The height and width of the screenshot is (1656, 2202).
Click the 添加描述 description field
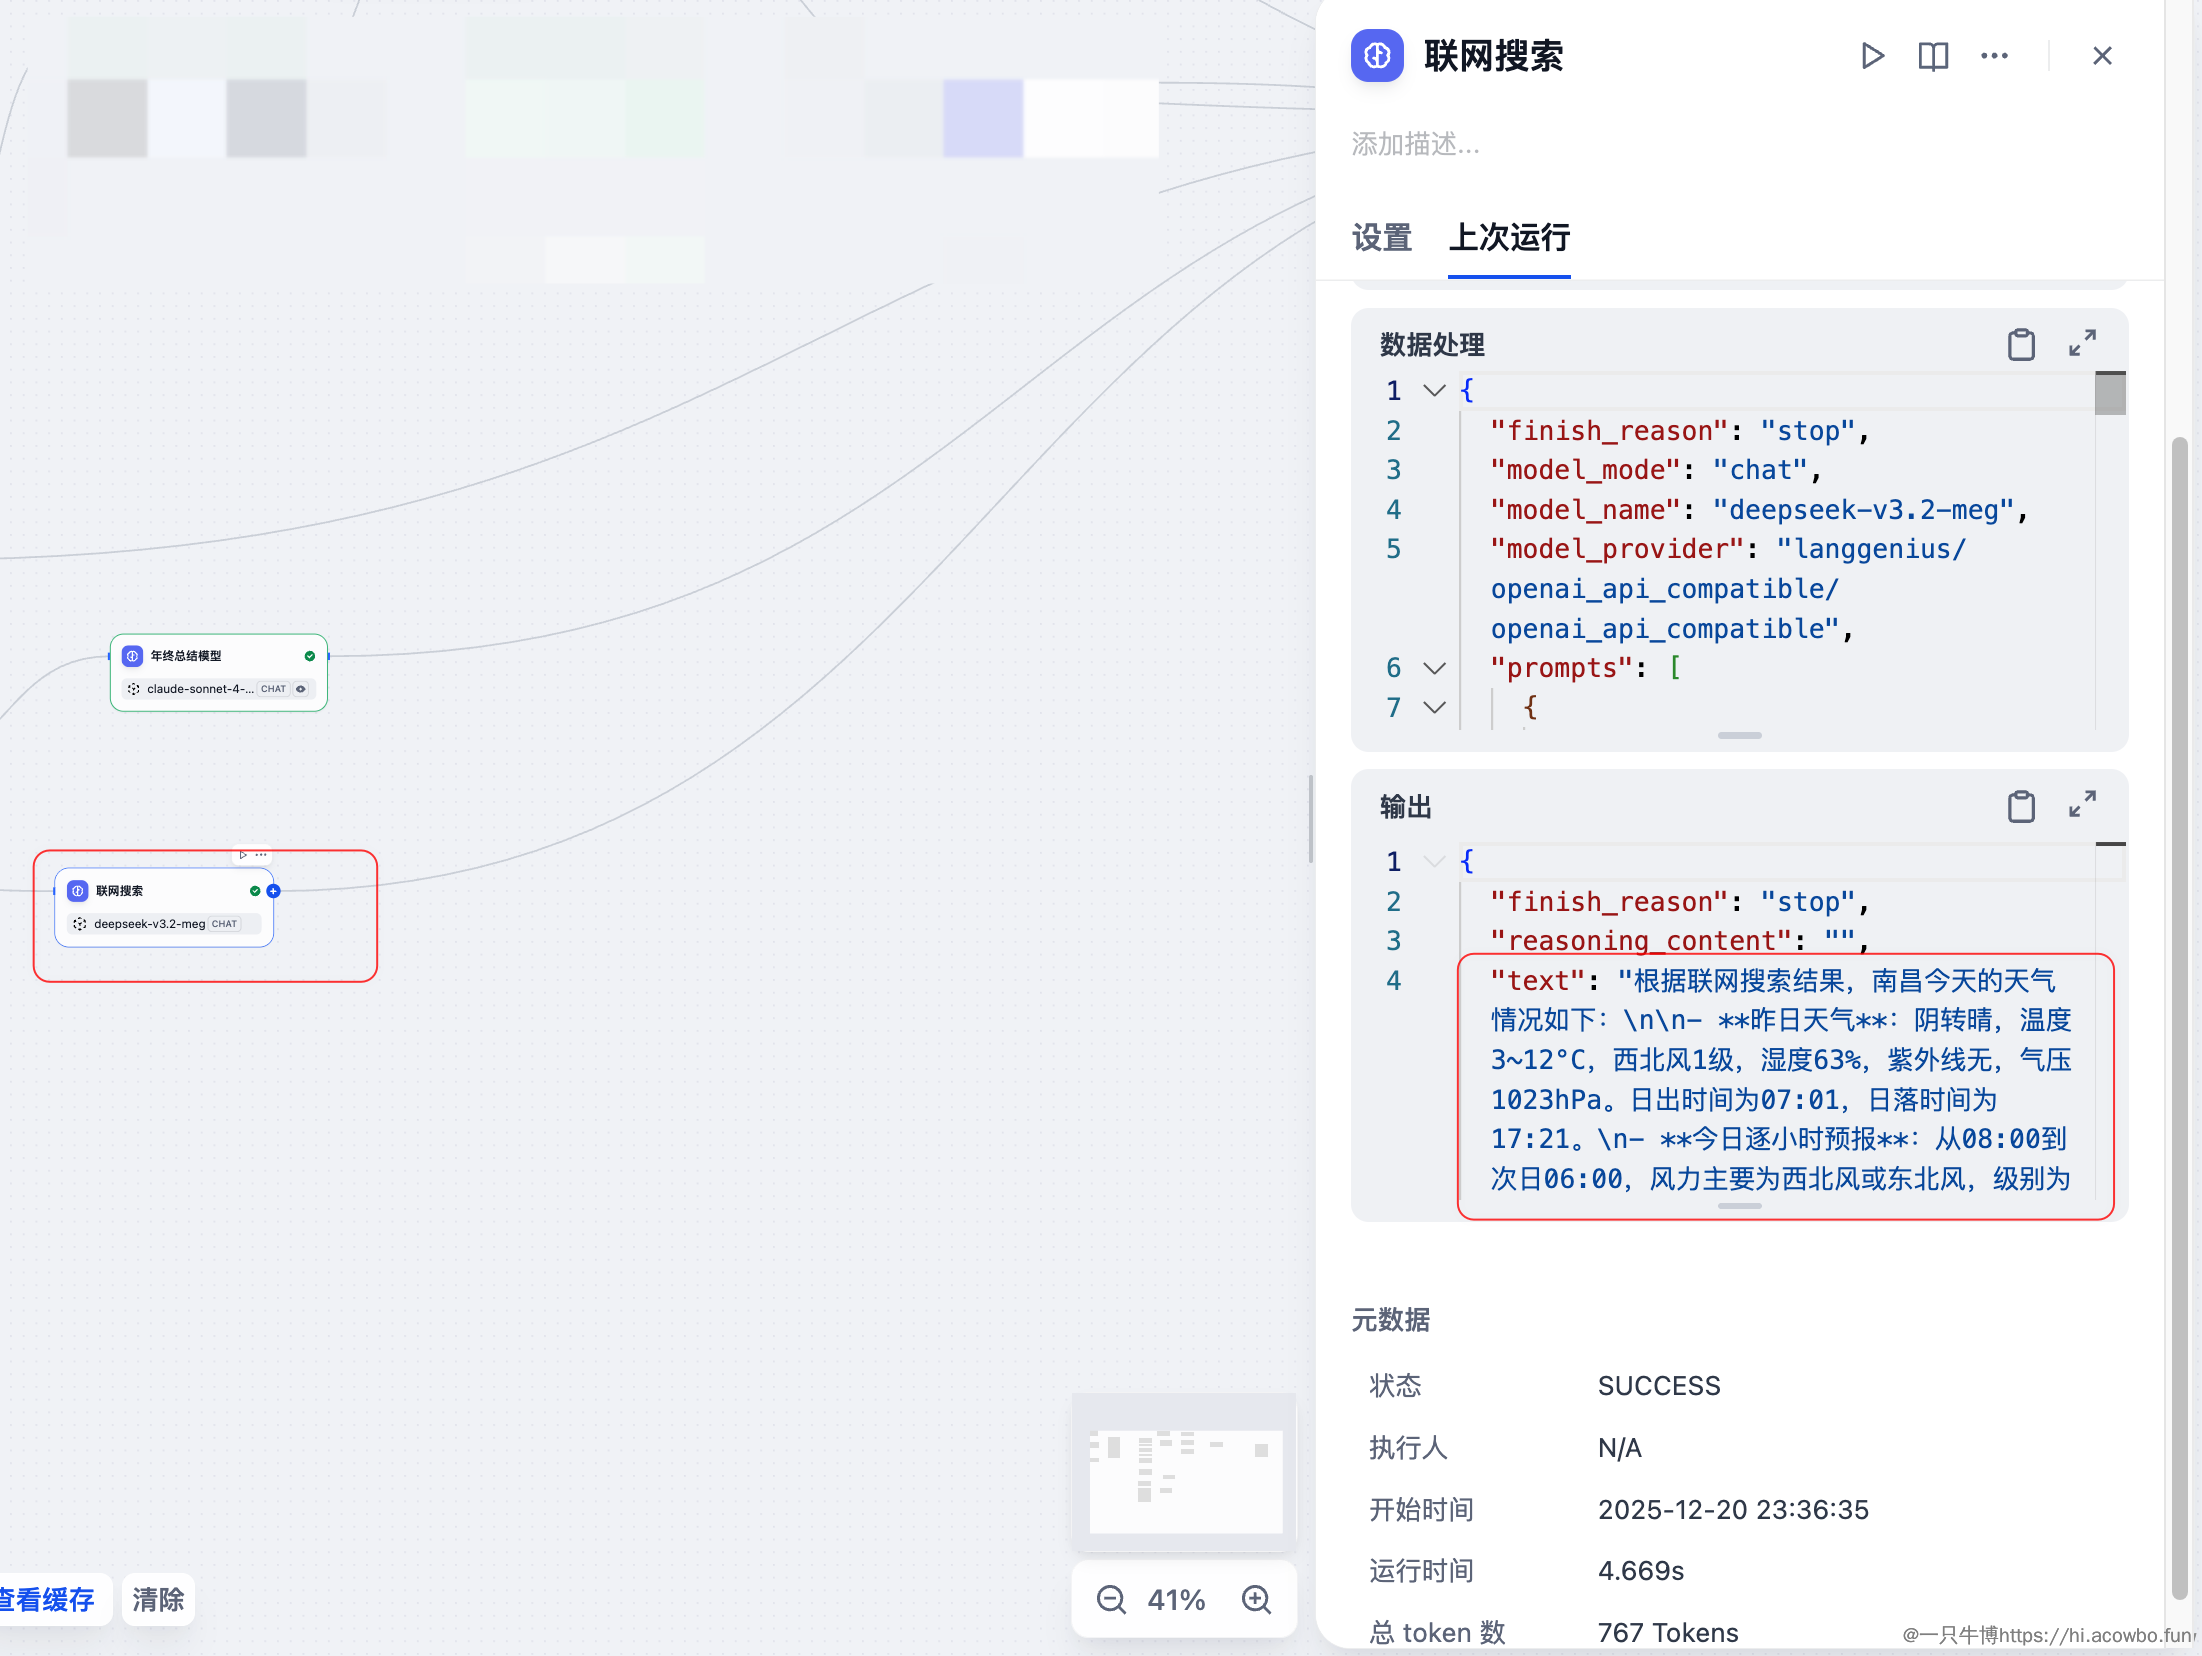point(1415,145)
